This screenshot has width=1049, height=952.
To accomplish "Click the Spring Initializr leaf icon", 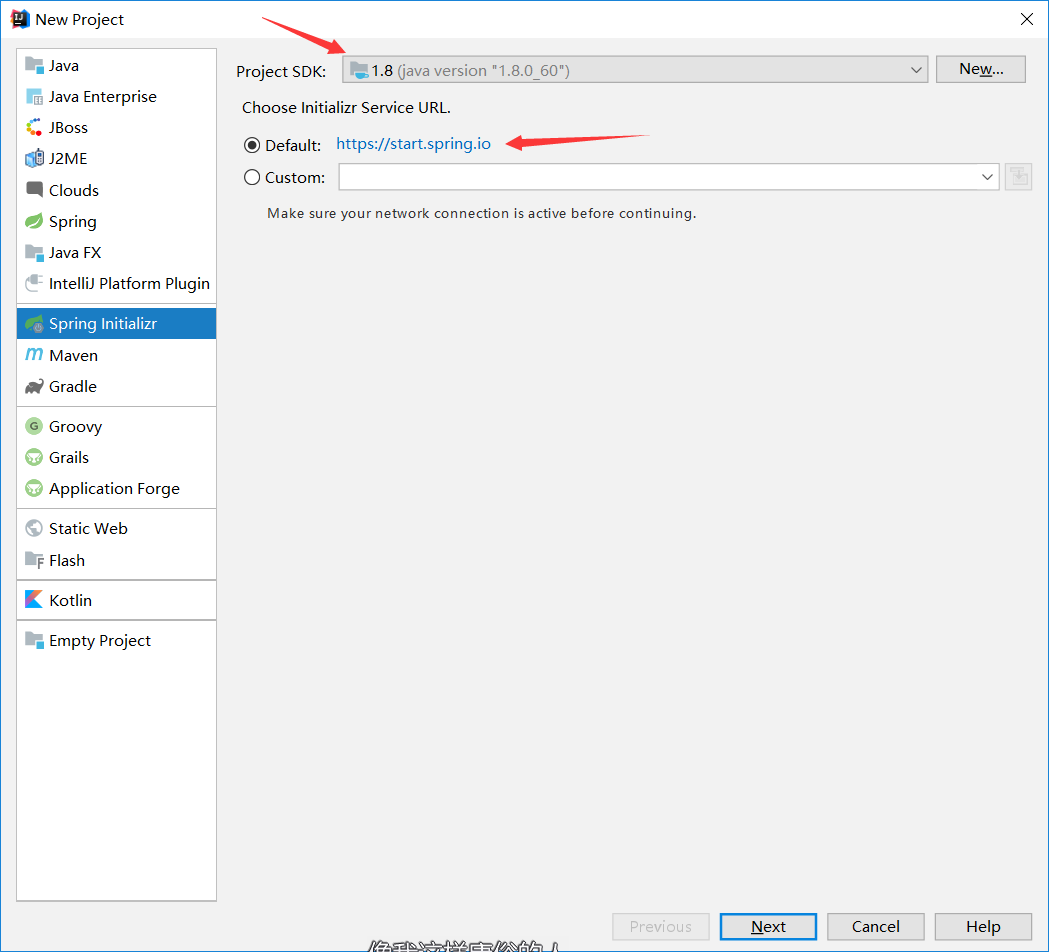I will tap(34, 324).
